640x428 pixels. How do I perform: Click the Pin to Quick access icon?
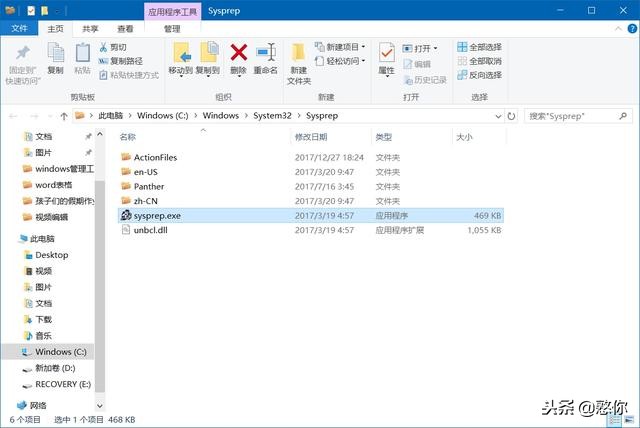click(x=23, y=53)
